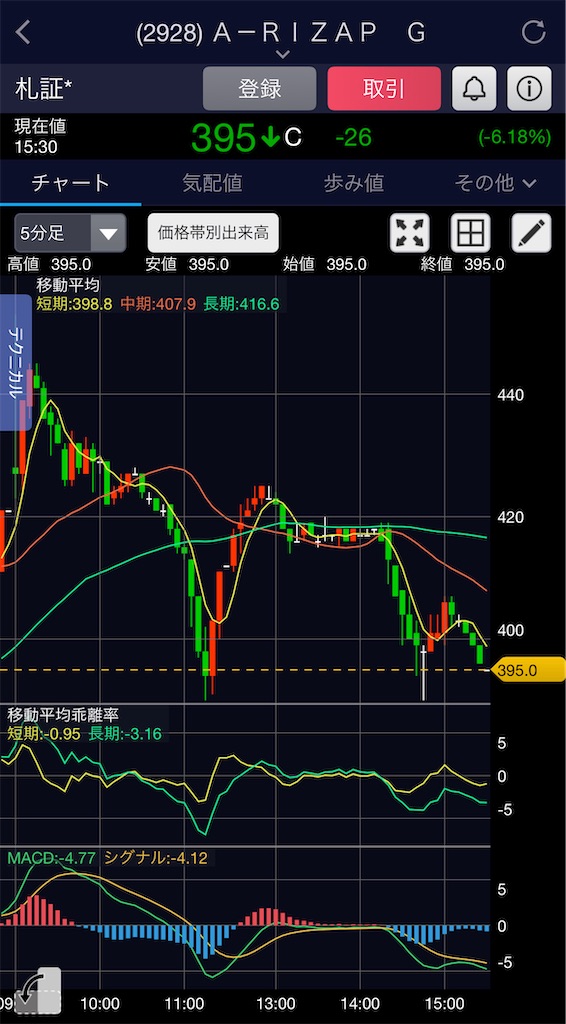The height and width of the screenshot is (1024, 566).
Task: Open the 5分足 timeframe dropdown
Action: [70, 232]
